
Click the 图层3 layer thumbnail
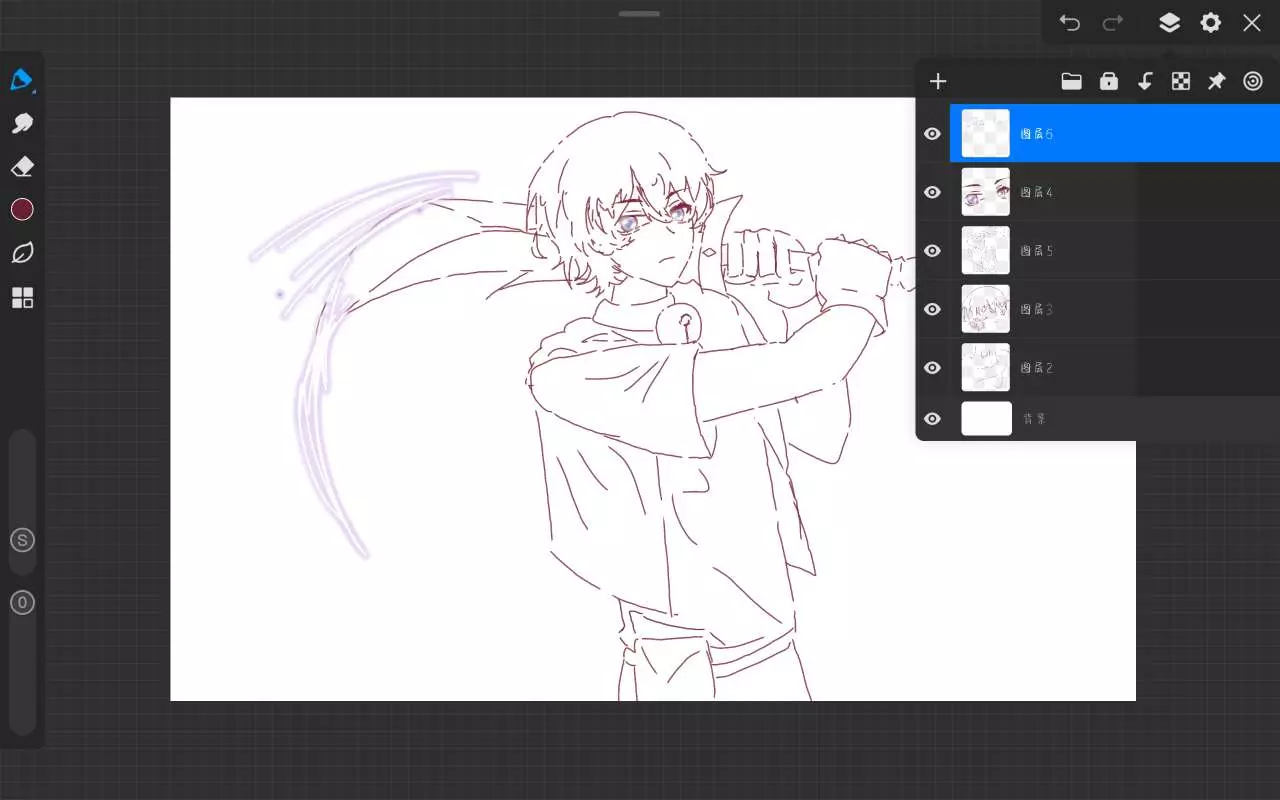click(986, 309)
